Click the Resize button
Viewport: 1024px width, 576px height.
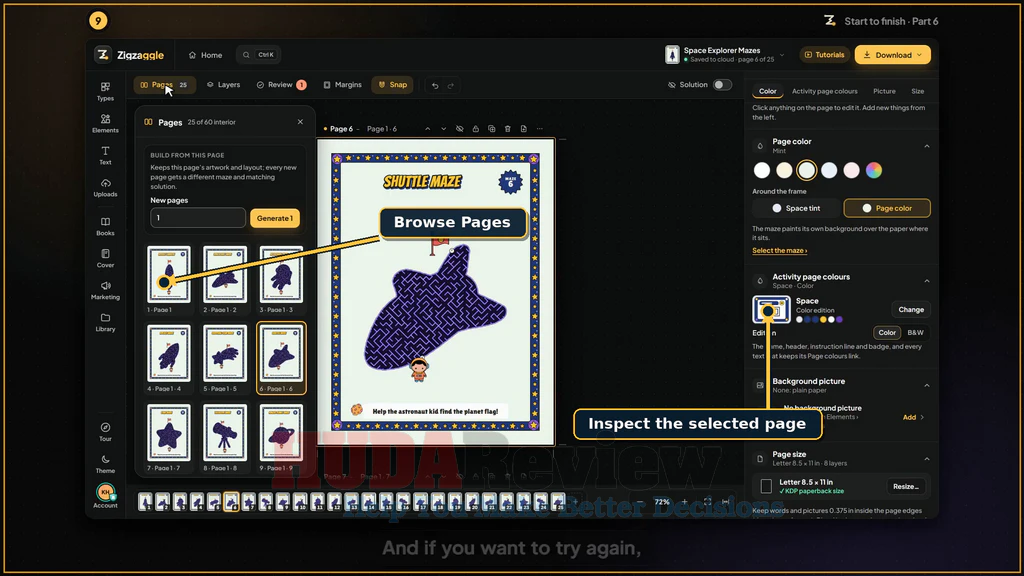pyautogui.click(x=905, y=487)
